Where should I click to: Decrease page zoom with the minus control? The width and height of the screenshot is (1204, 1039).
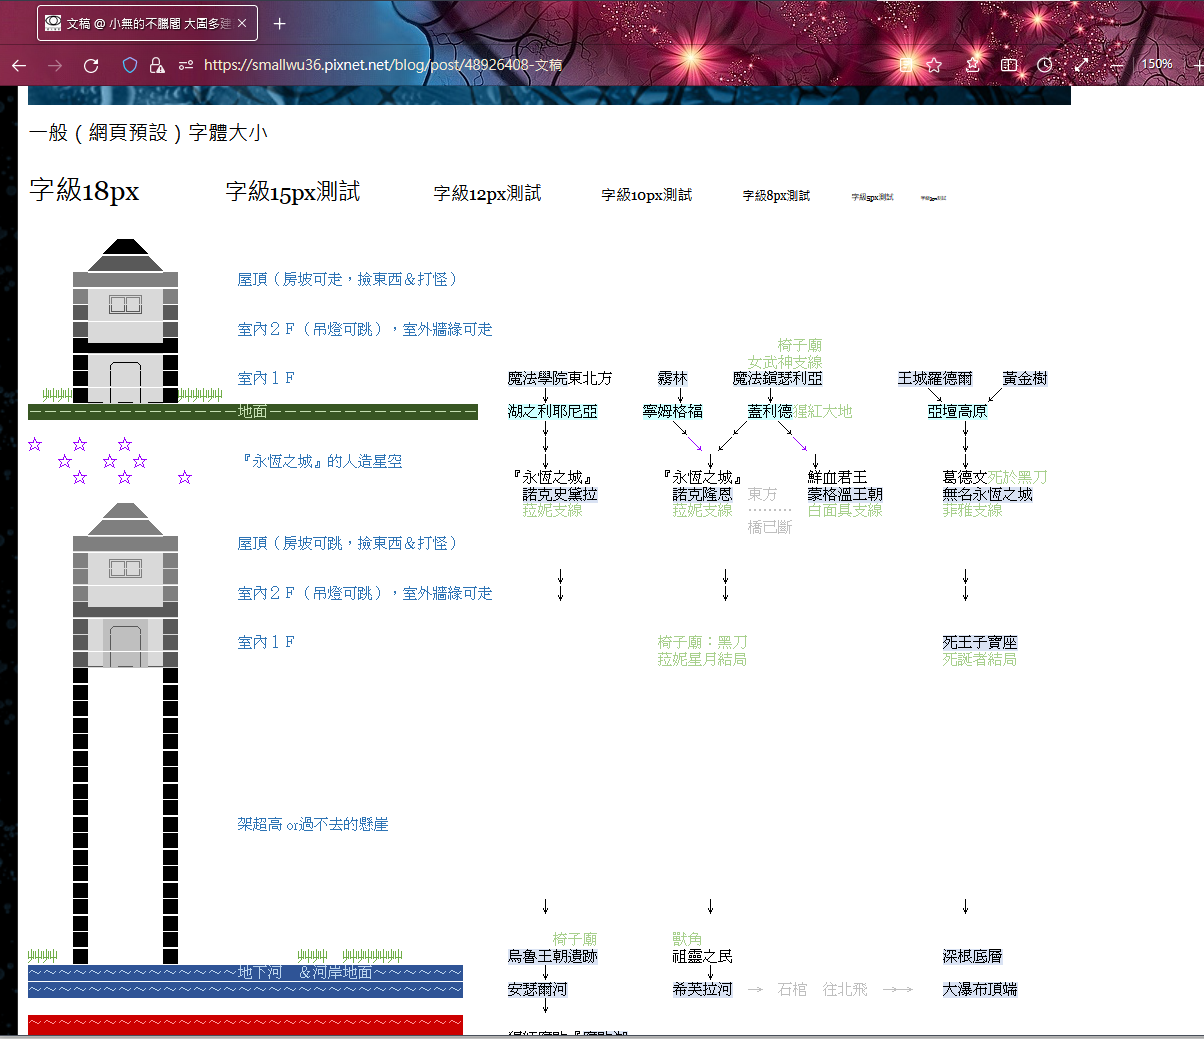[1118, 64]
